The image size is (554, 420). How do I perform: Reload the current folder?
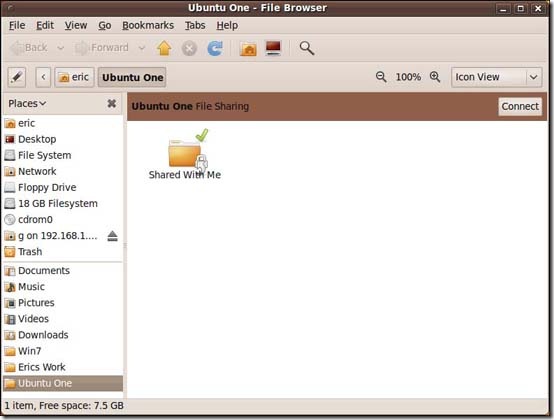(x=215, y=48)
